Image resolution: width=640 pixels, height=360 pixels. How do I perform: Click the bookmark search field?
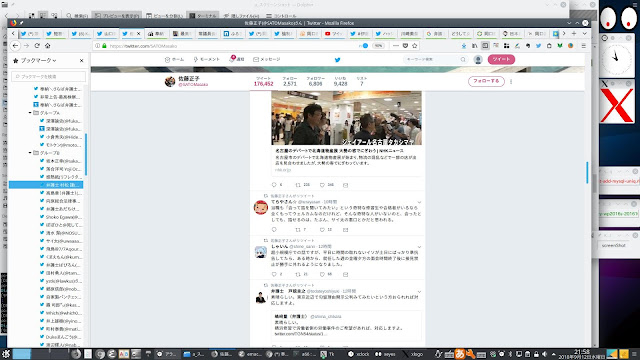[49, 76]
